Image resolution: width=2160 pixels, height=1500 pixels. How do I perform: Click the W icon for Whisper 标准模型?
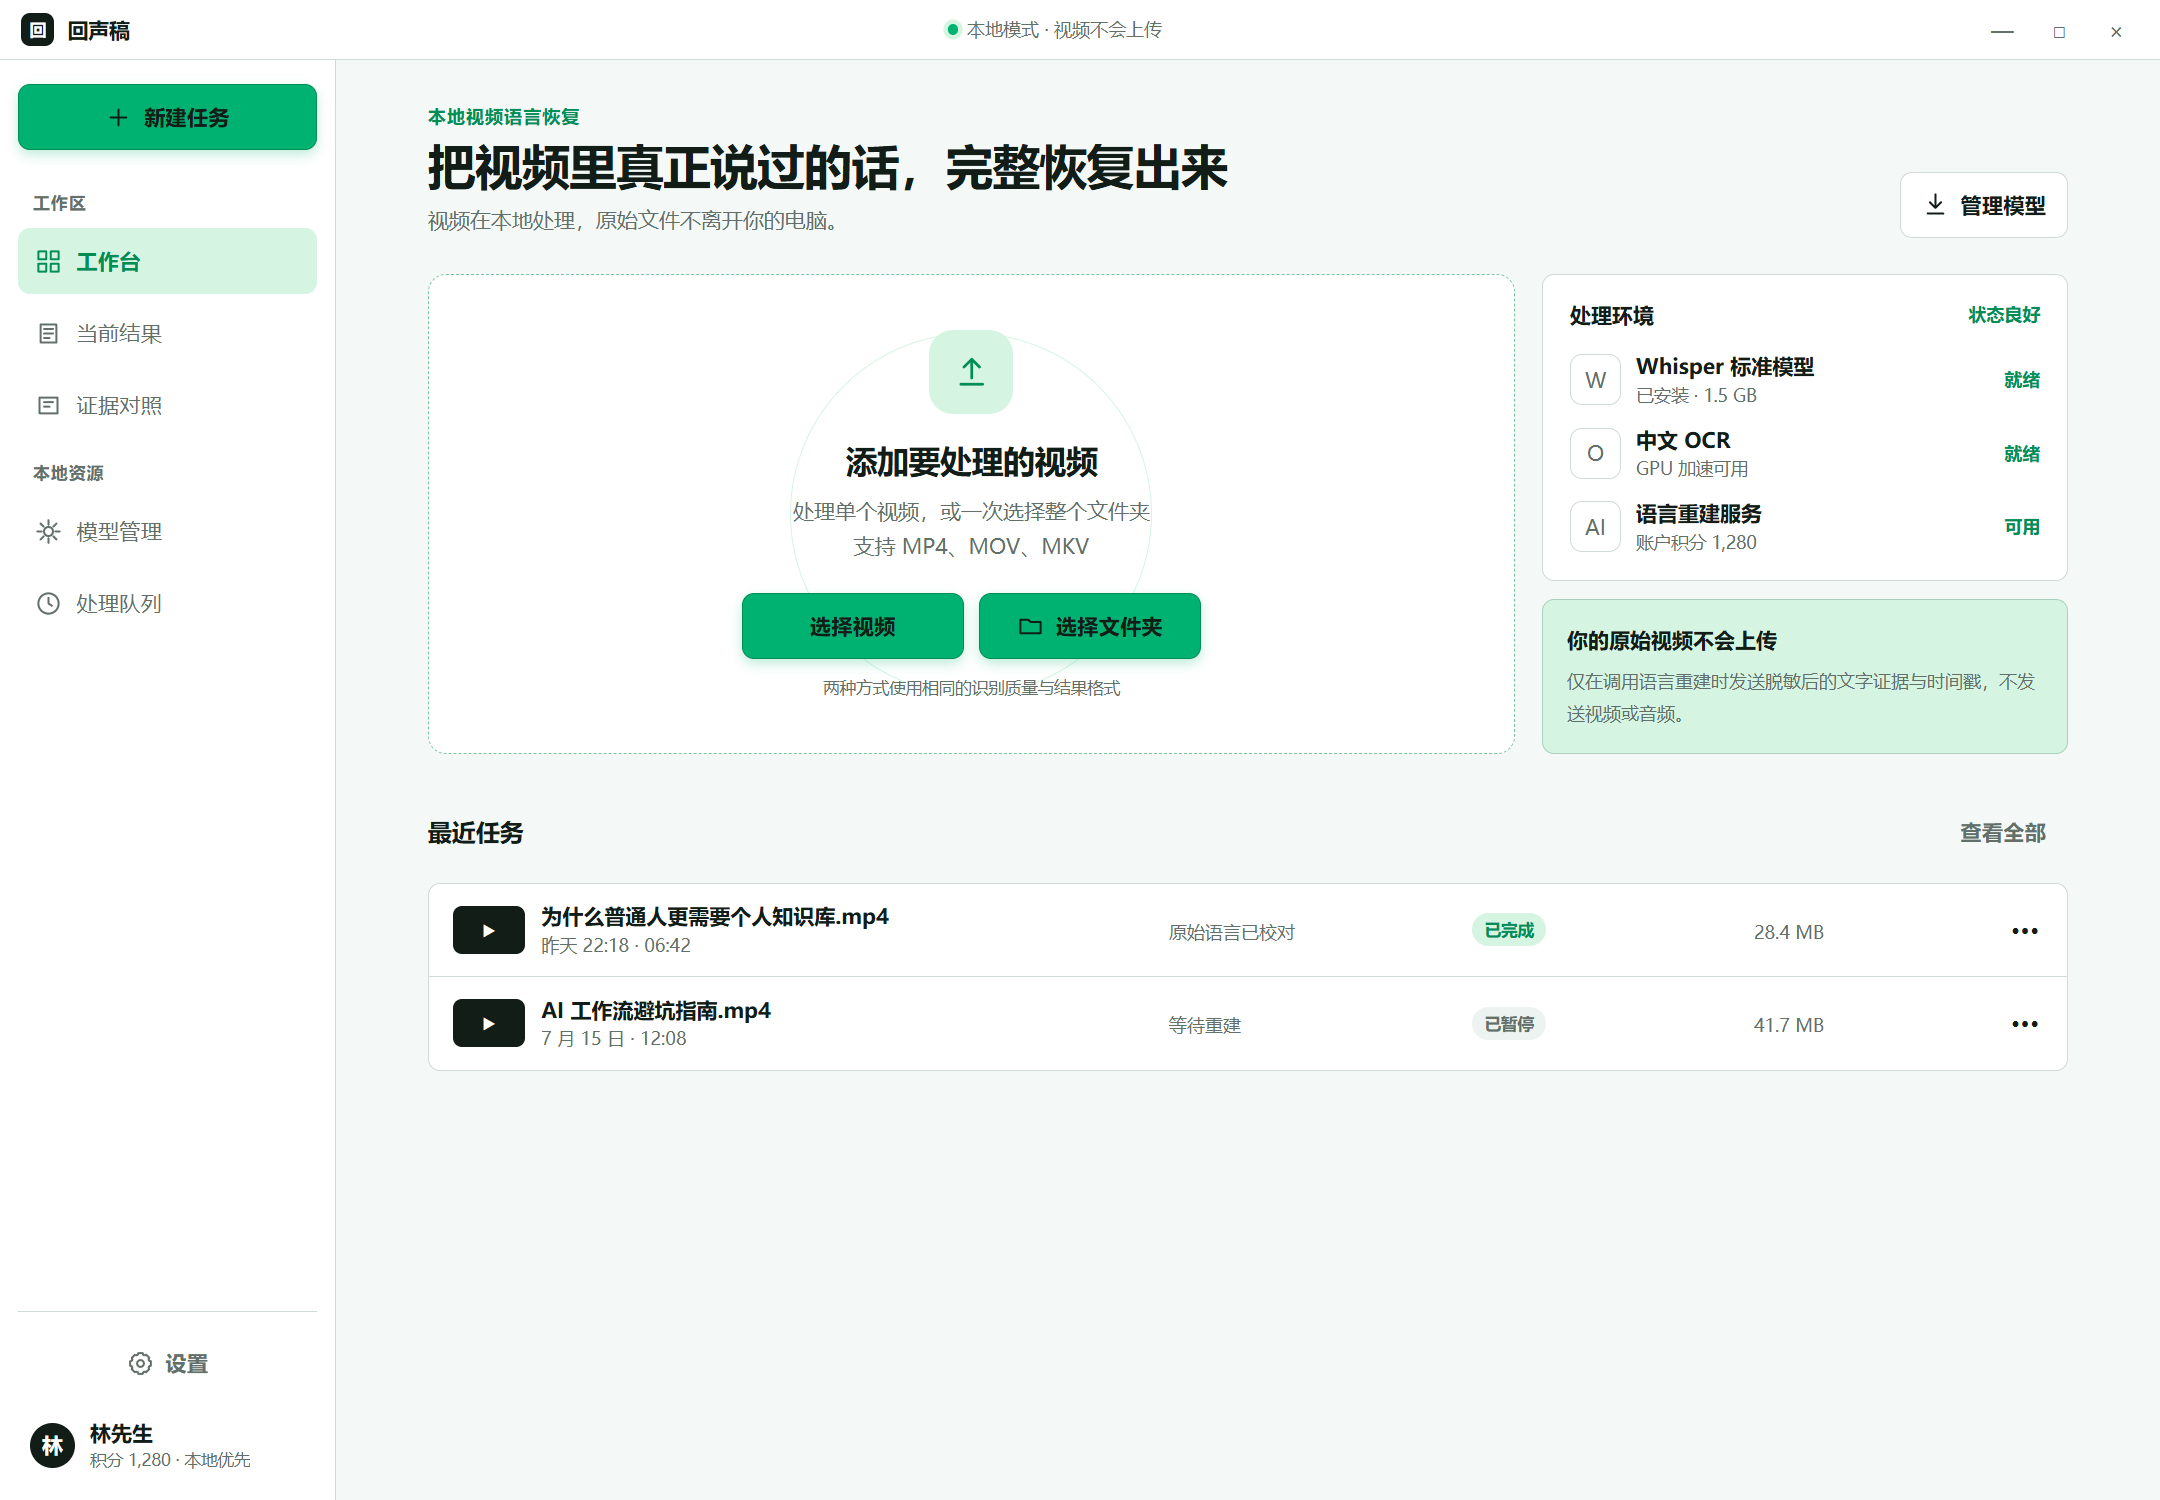(1595, 380)
